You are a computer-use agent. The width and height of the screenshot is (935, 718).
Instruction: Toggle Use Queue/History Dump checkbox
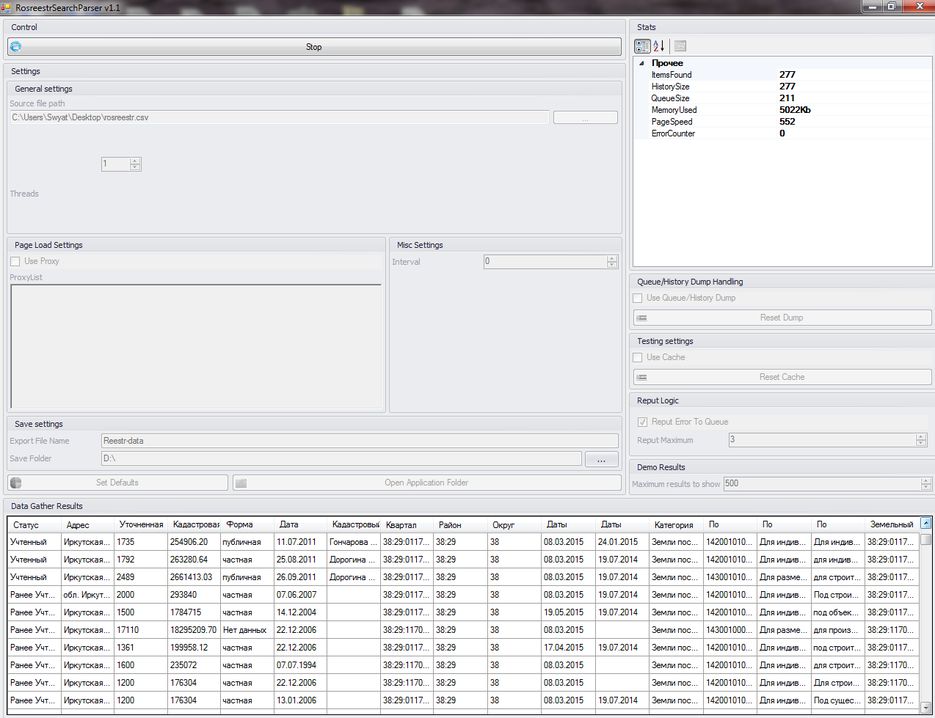click(637, 298)
